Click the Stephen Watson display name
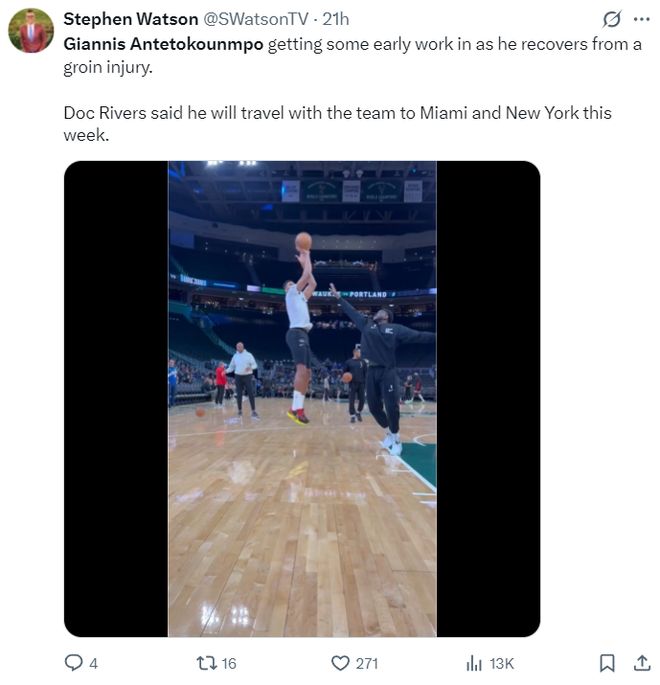This screenshot has height=685, width=660. pos(129,19)
